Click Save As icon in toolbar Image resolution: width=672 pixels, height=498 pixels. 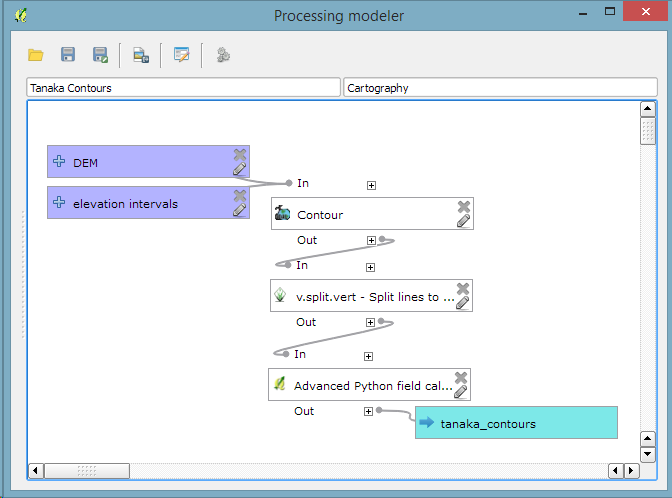click(100, 55)
